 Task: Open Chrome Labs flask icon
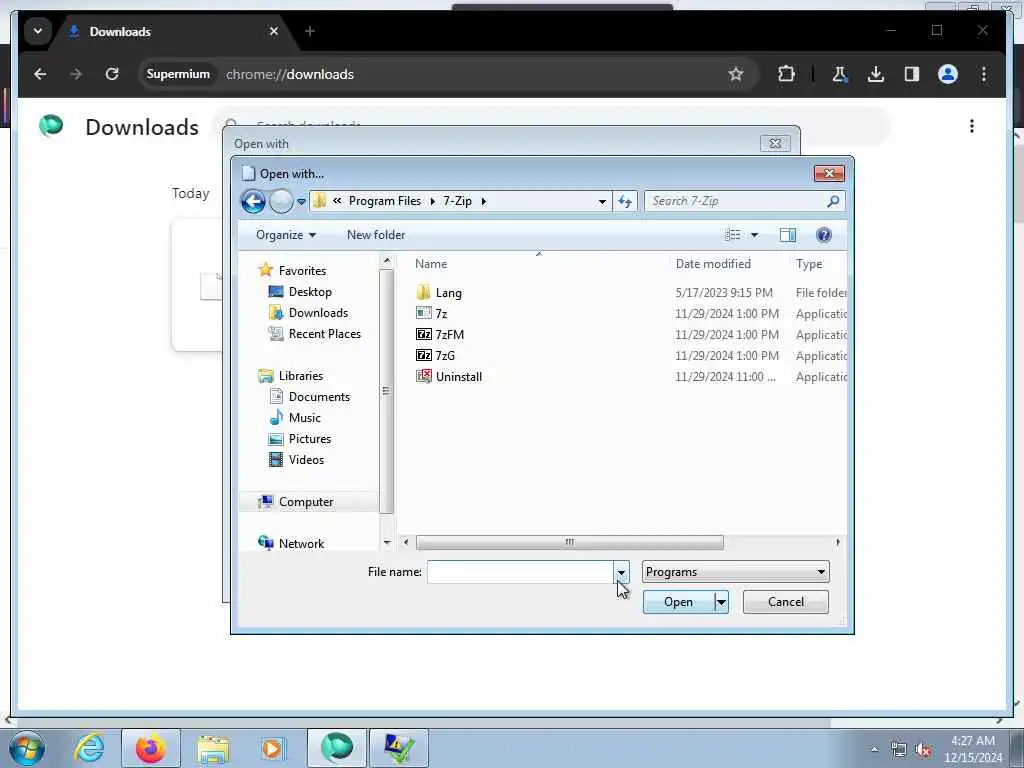840,74
